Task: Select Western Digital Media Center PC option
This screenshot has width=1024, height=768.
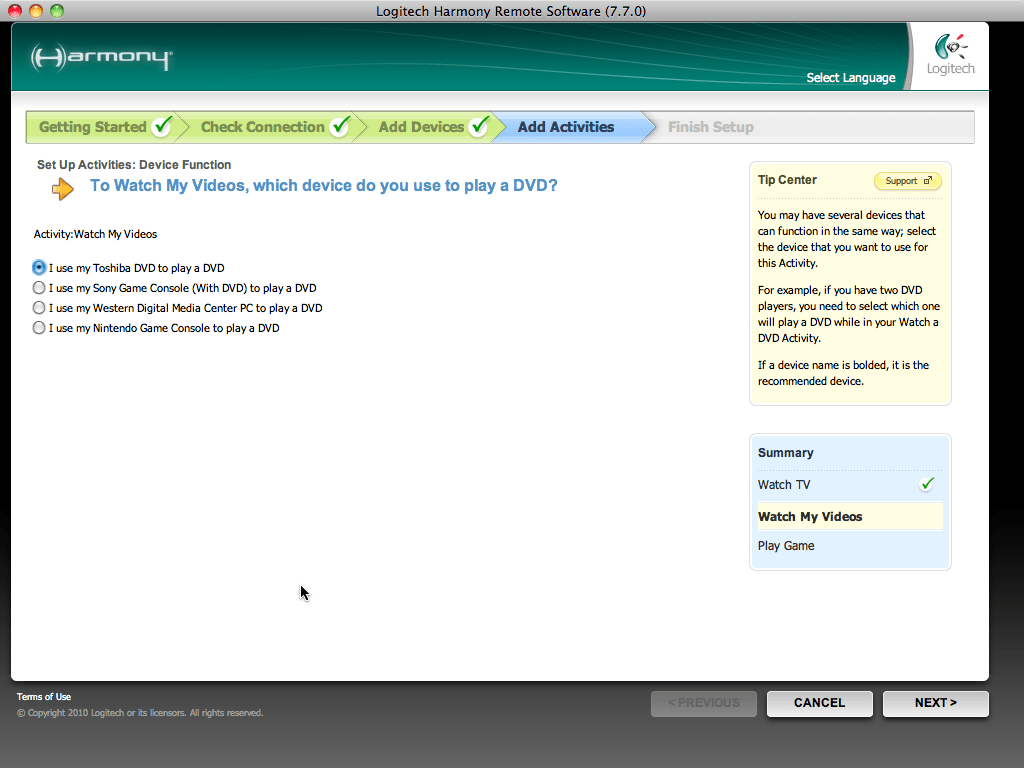Action: tap(39, 308)
